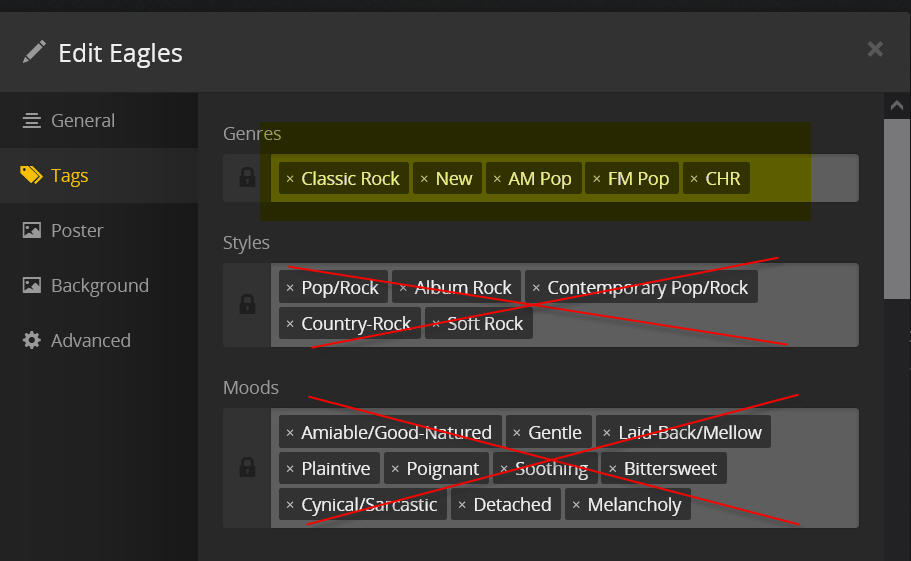Click the Genres heading

(x=252, y=134)
